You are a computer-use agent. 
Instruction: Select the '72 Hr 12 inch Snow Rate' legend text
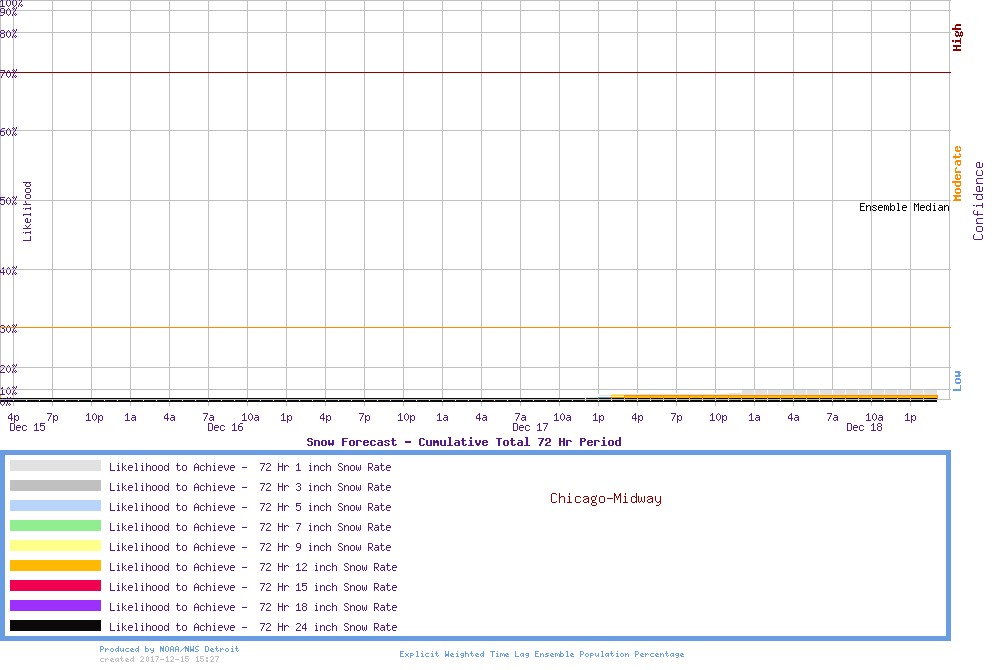click(328, 567)
